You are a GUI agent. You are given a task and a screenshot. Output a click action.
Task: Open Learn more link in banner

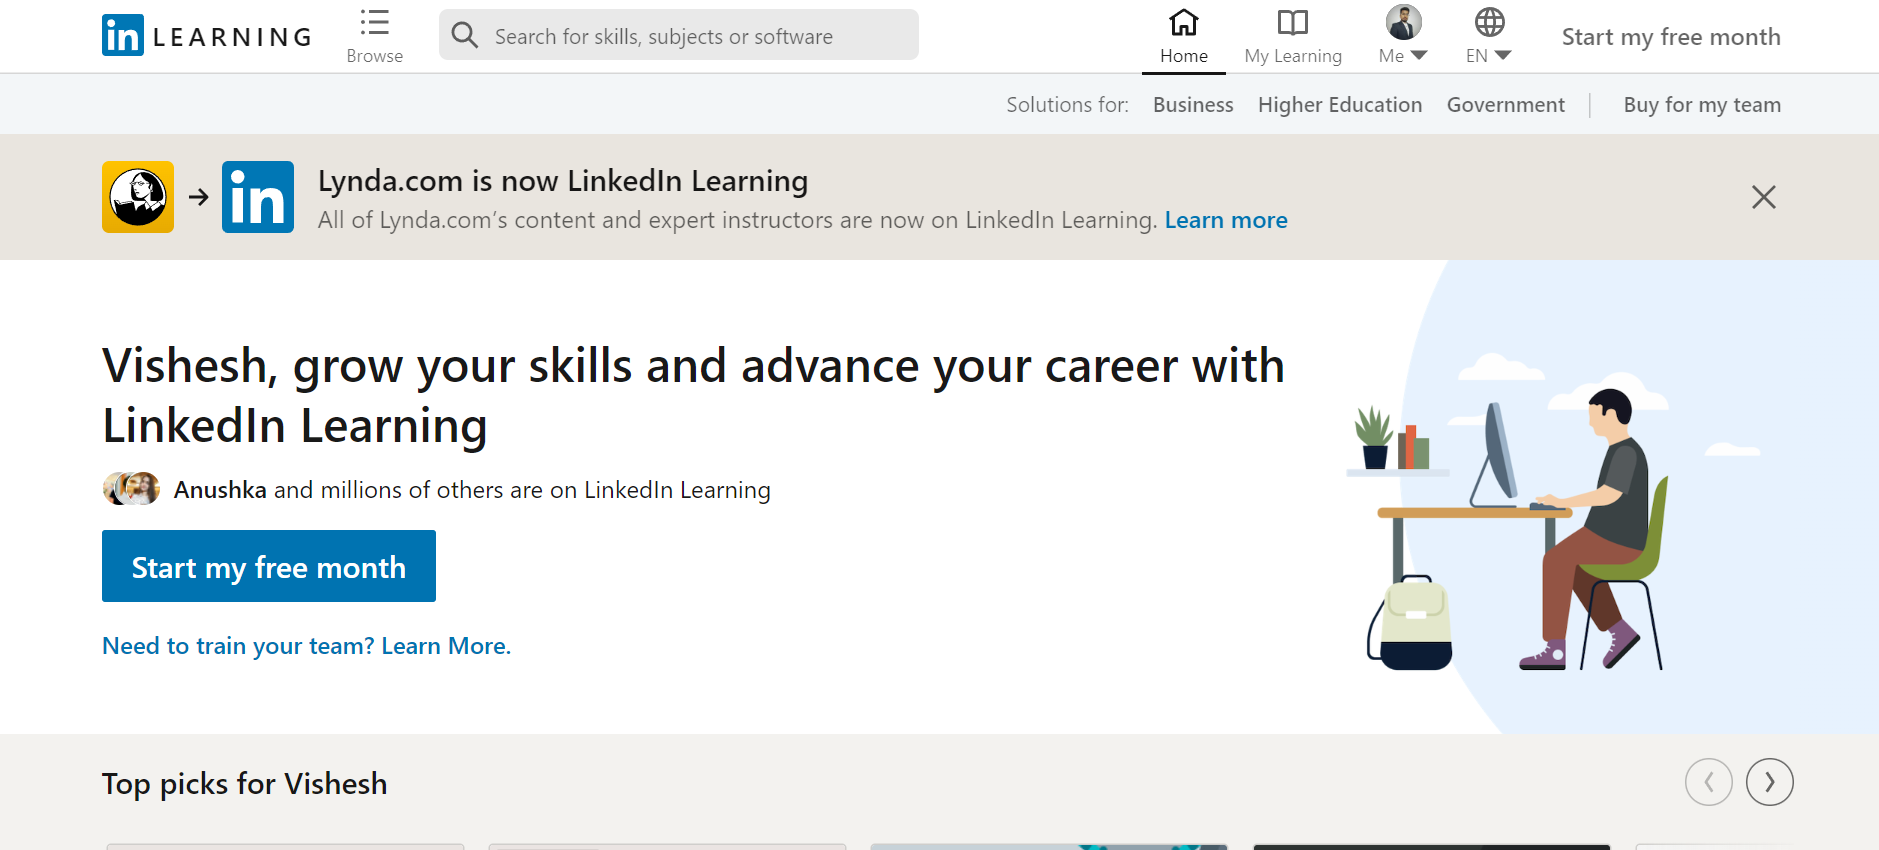click(1226, 220)
